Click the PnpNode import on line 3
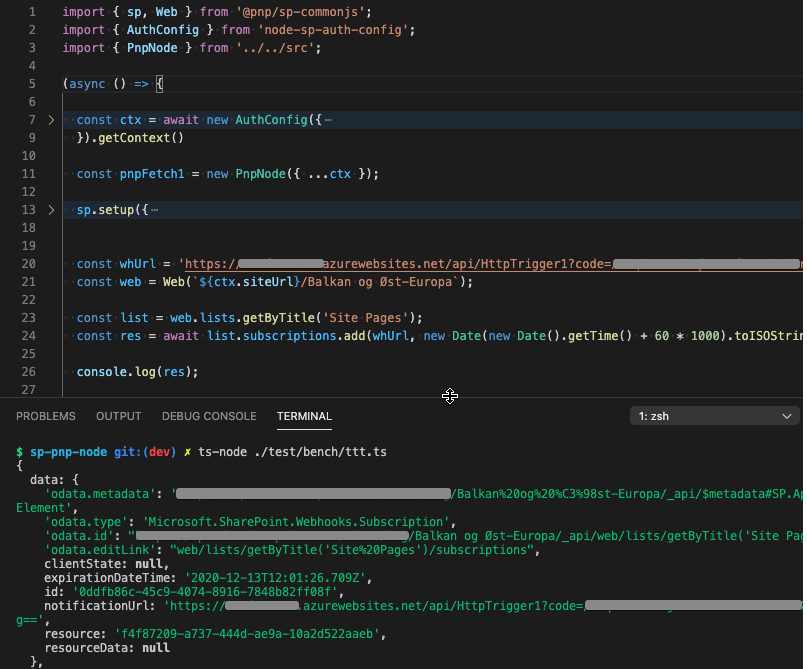The height and width of the screenshot is (669, 807). [152, 48]
